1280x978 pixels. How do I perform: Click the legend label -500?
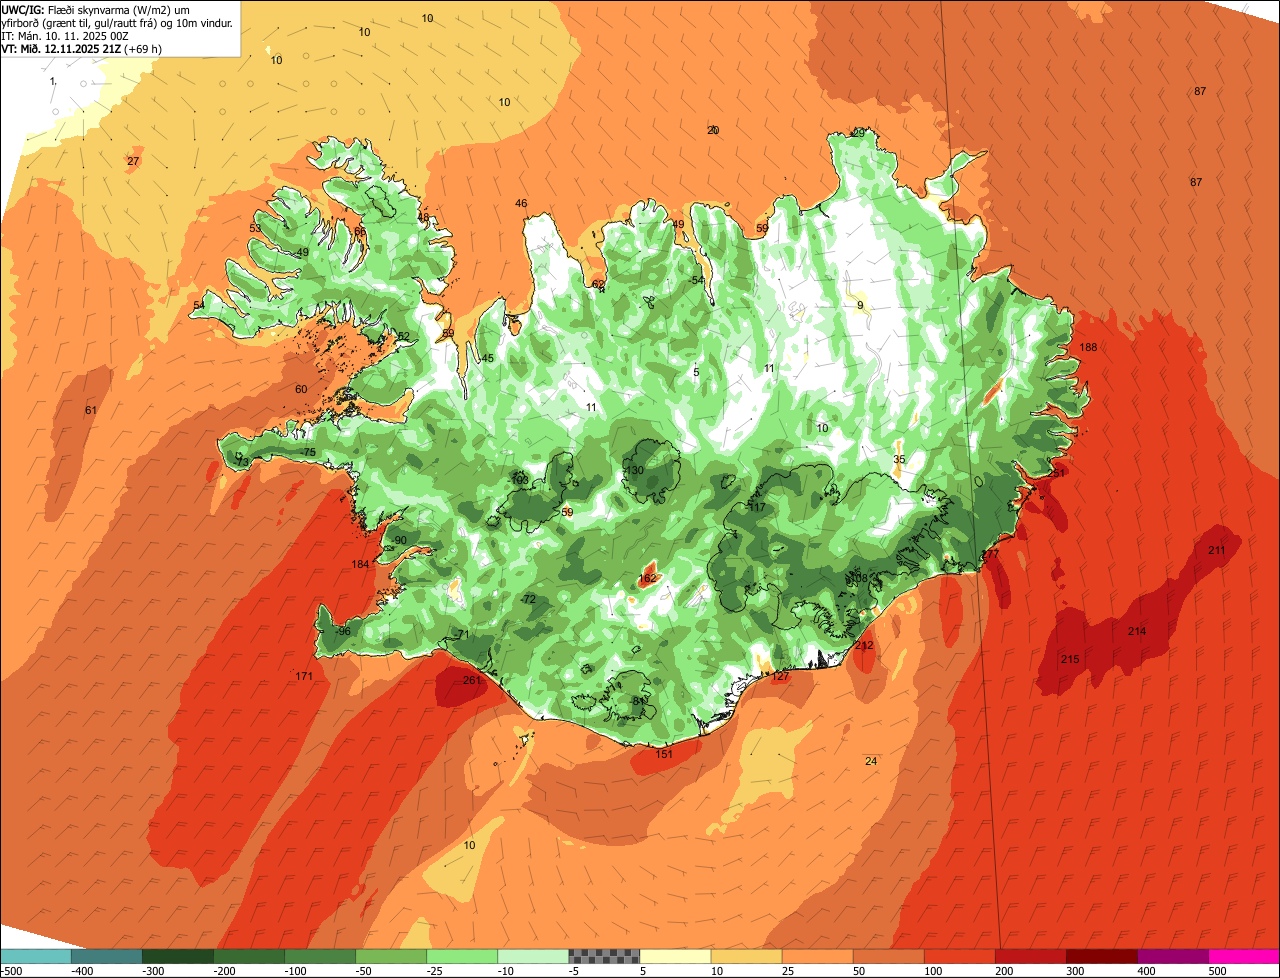(x=11, y=970)
